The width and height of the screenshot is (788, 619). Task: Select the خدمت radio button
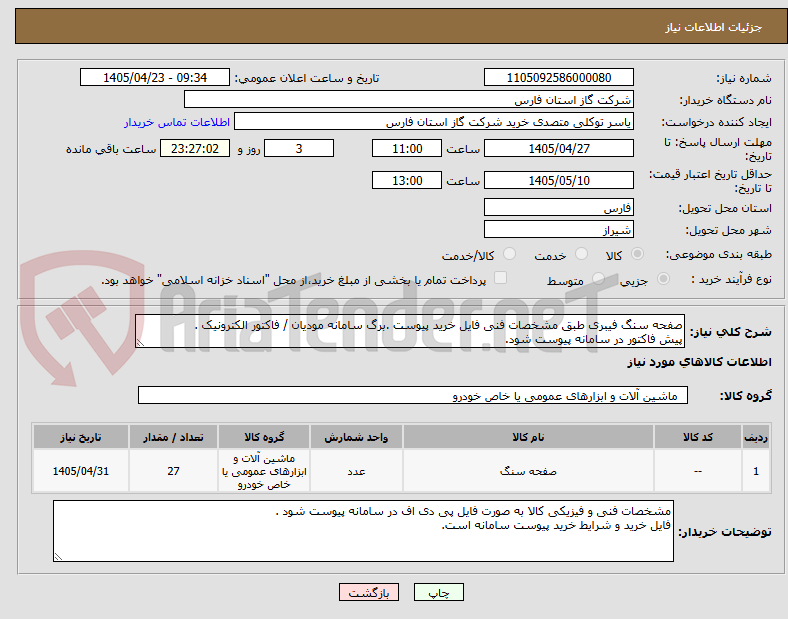(x=581, y=254)
